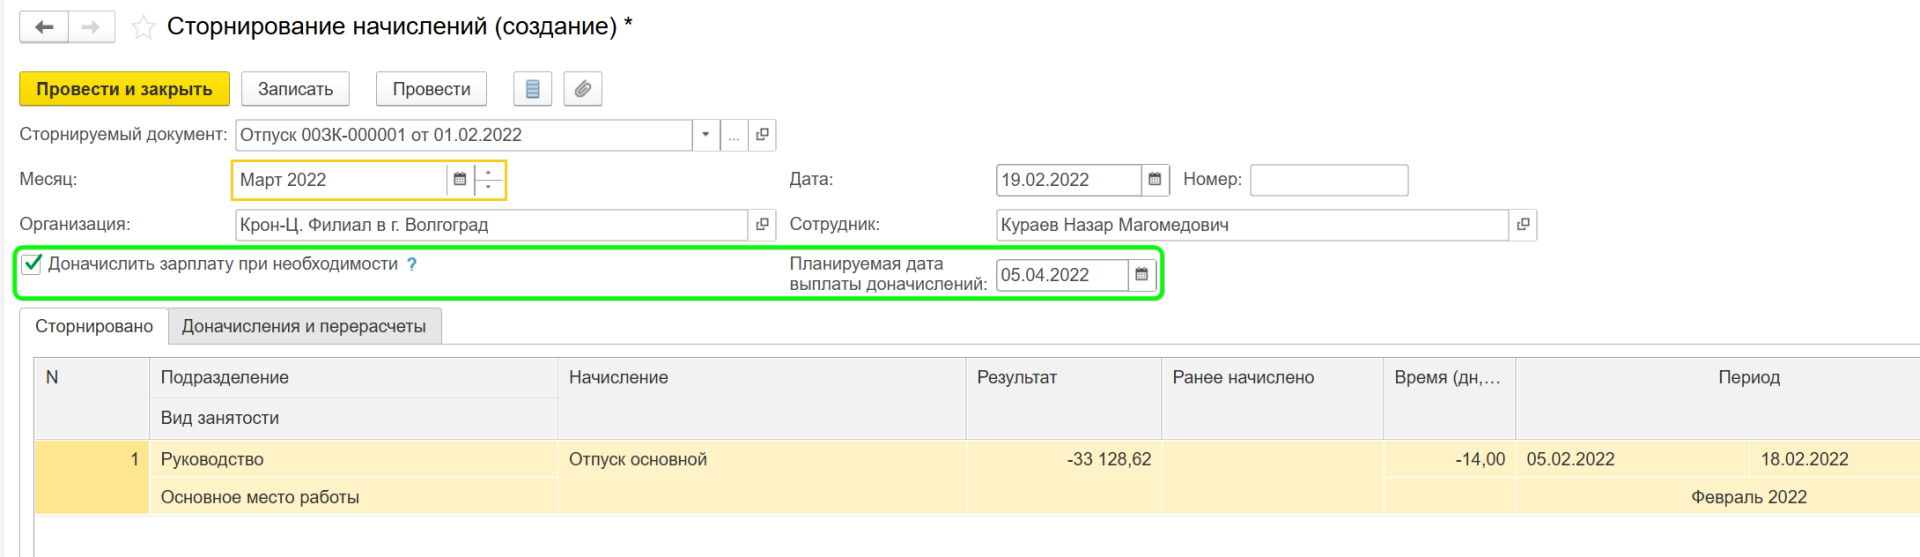
Task: Select the Сторнировано tab
Action: click(x=94, y=326)
